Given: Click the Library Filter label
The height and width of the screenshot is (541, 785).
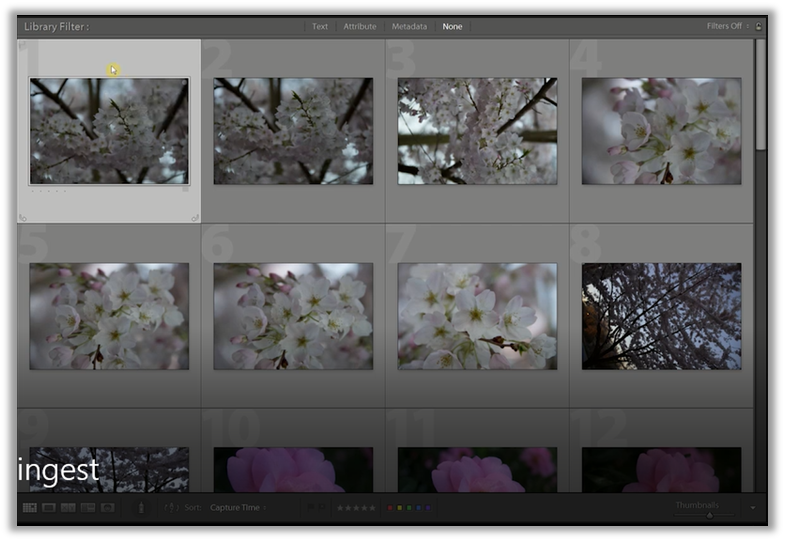Looking at the screenshot, I should click(x=57, y=27).
